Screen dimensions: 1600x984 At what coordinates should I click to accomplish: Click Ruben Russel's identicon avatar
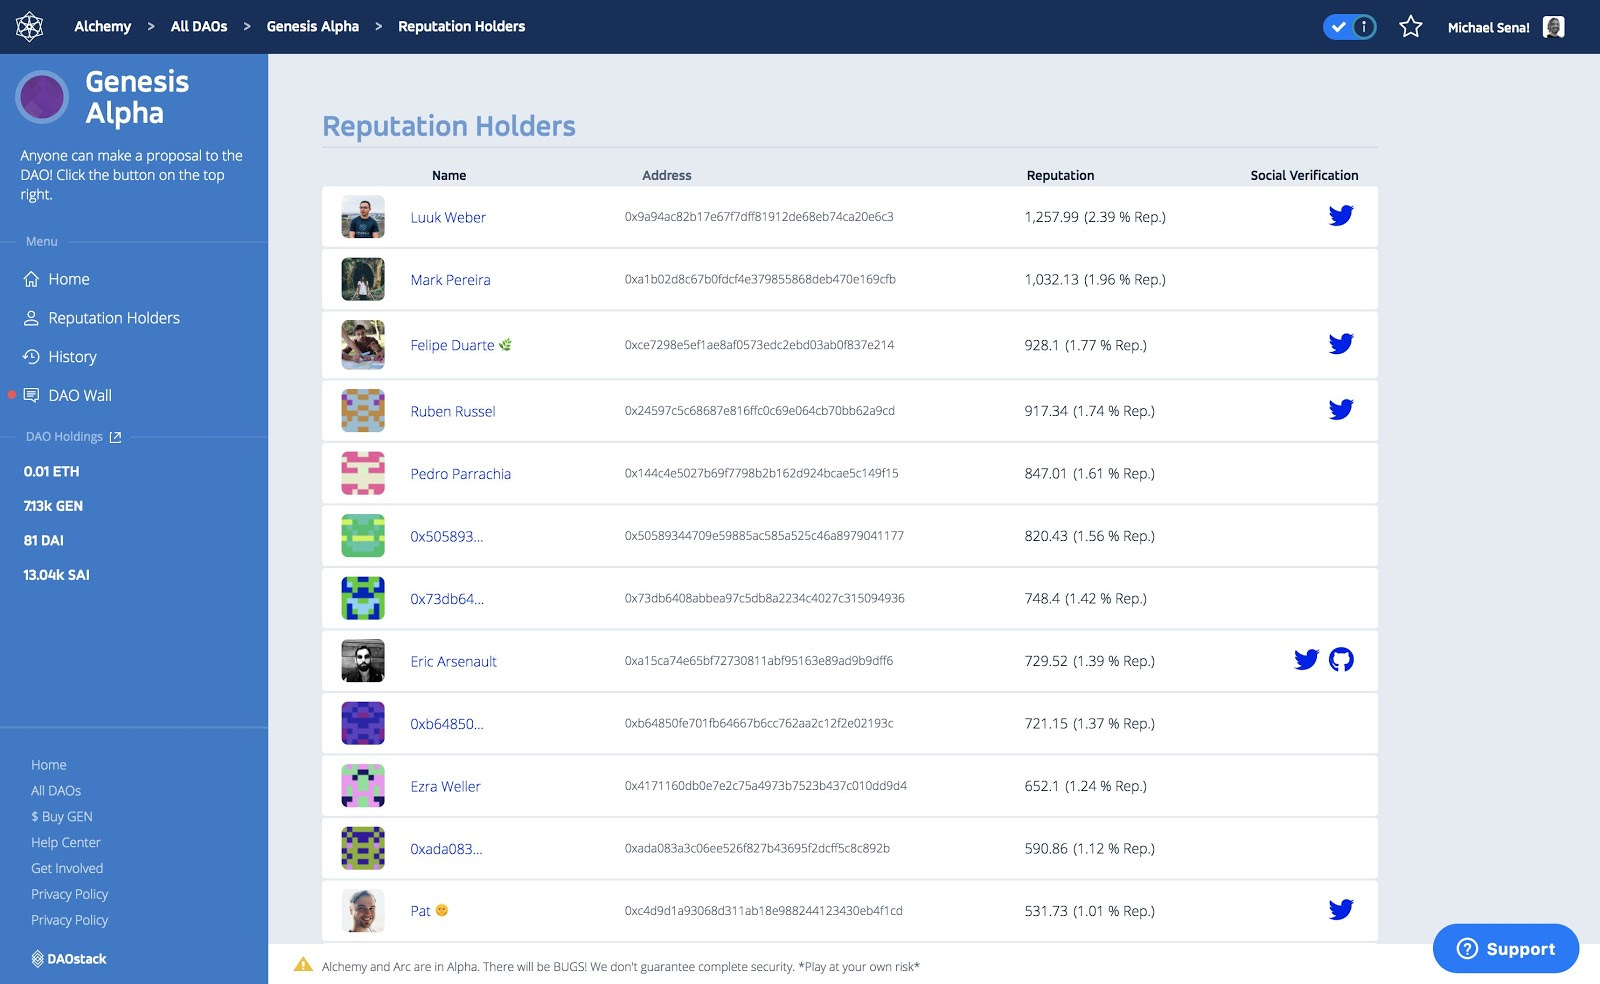tap(363, 411)
